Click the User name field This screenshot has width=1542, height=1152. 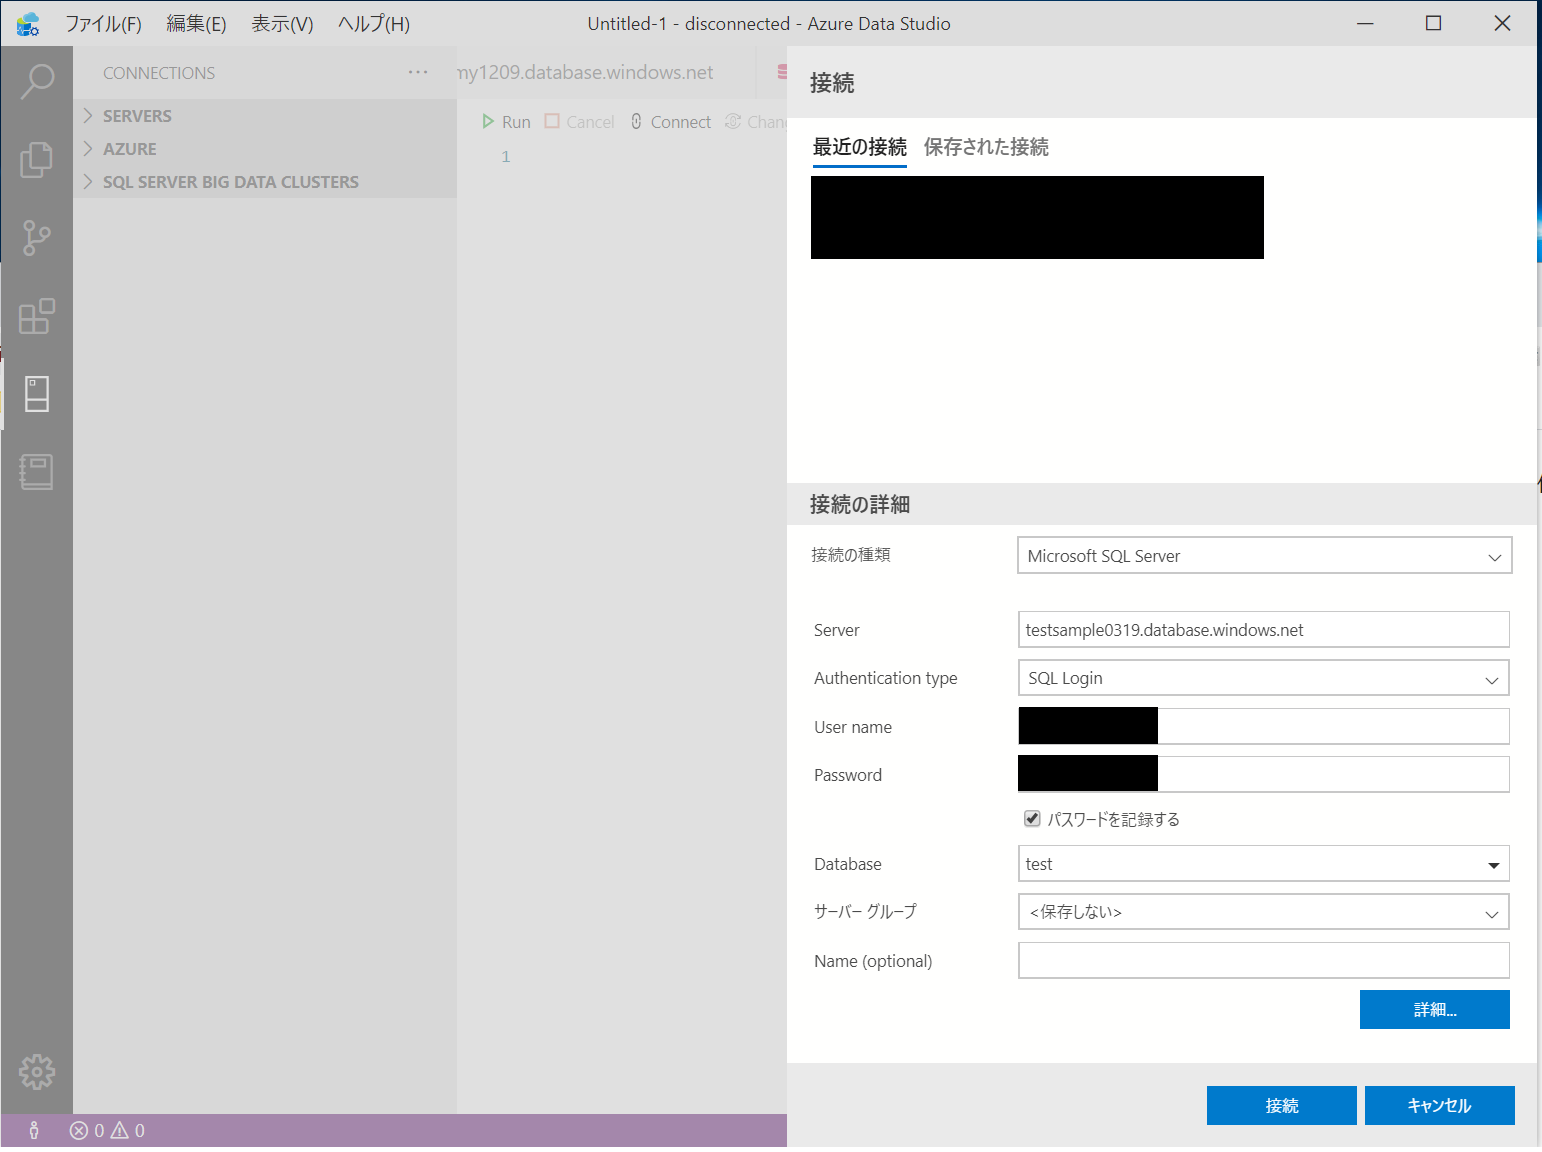(x=1264, y=726)
